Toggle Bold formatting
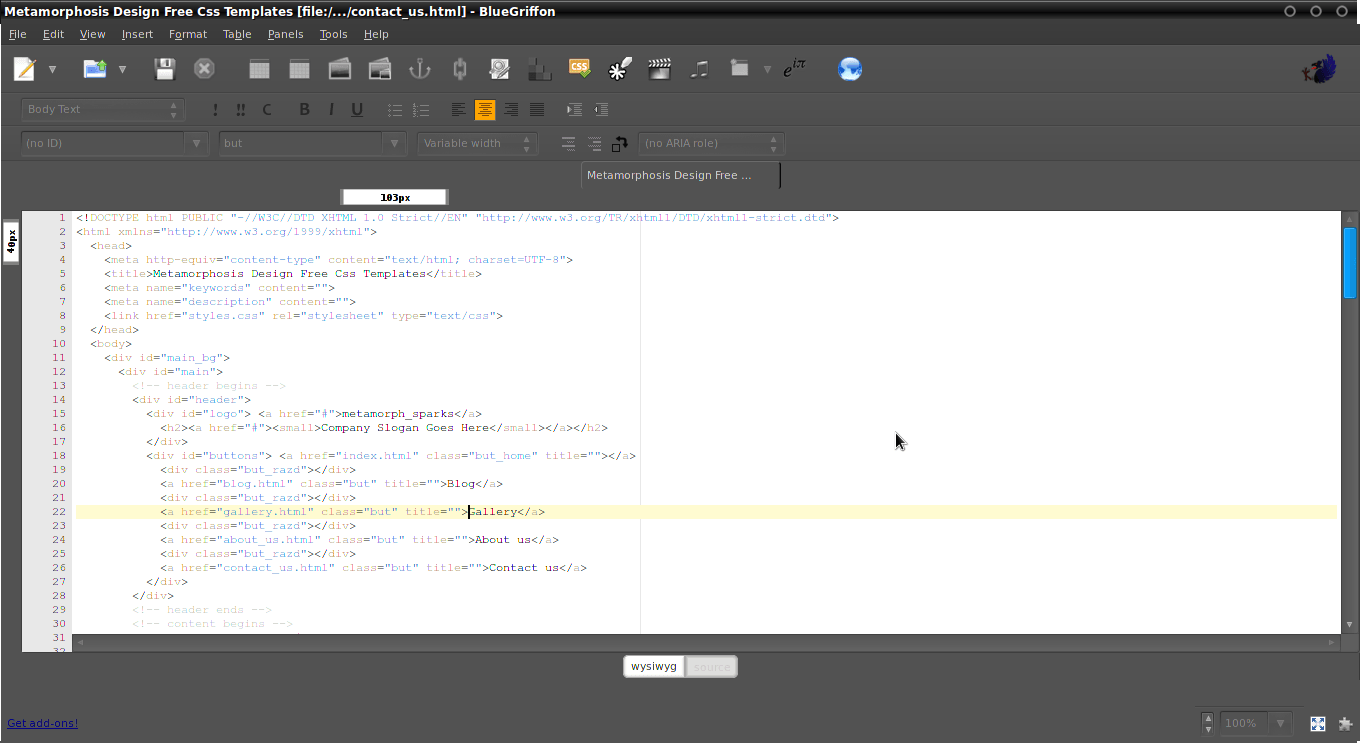Image resolution: width=1360 pixels, height=743 pixels. point(305,110)
